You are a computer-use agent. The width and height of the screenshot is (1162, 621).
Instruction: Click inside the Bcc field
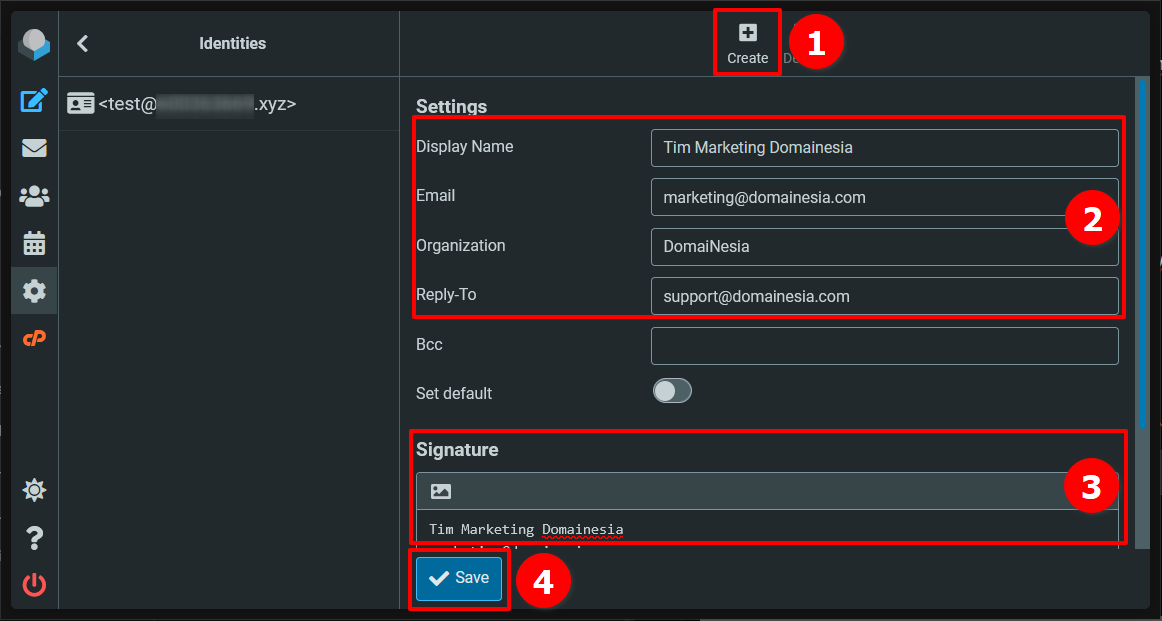click(x=884, y=345)
